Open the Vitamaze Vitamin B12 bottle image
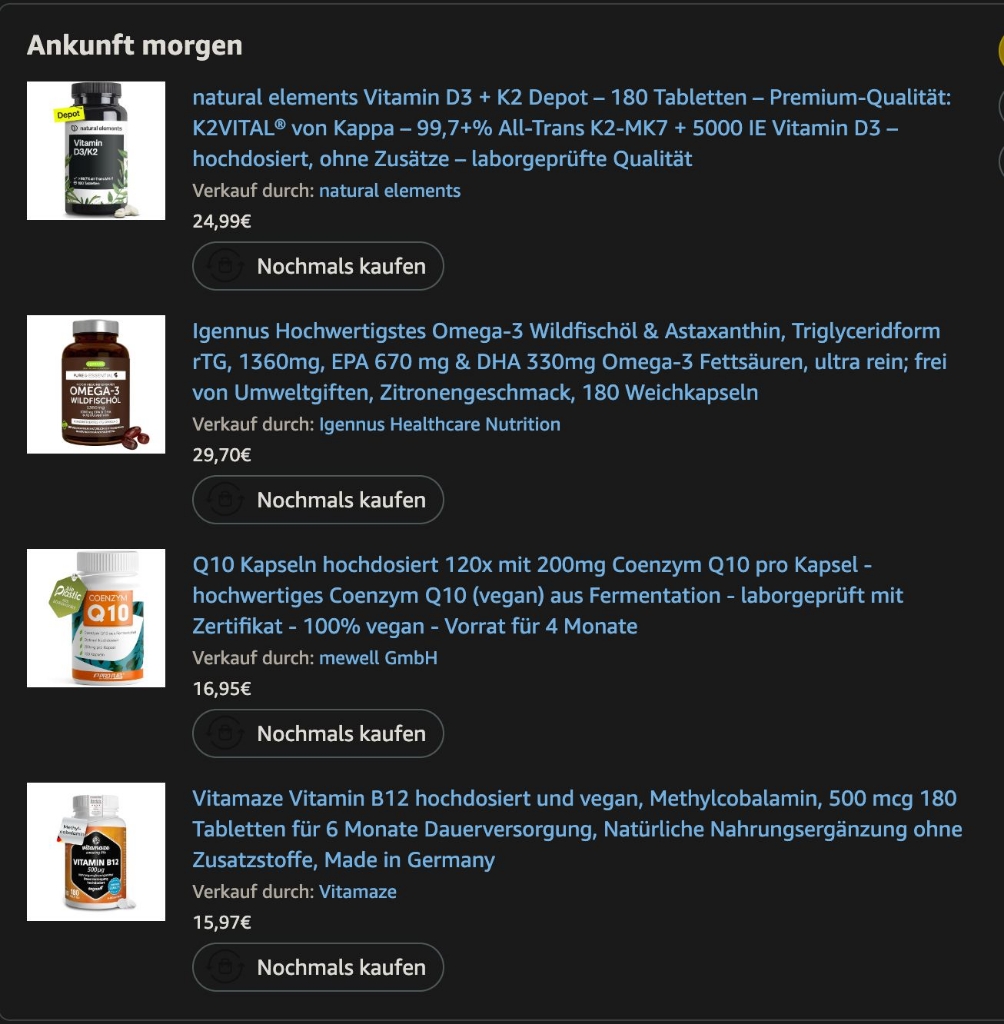 coord(96,852)
